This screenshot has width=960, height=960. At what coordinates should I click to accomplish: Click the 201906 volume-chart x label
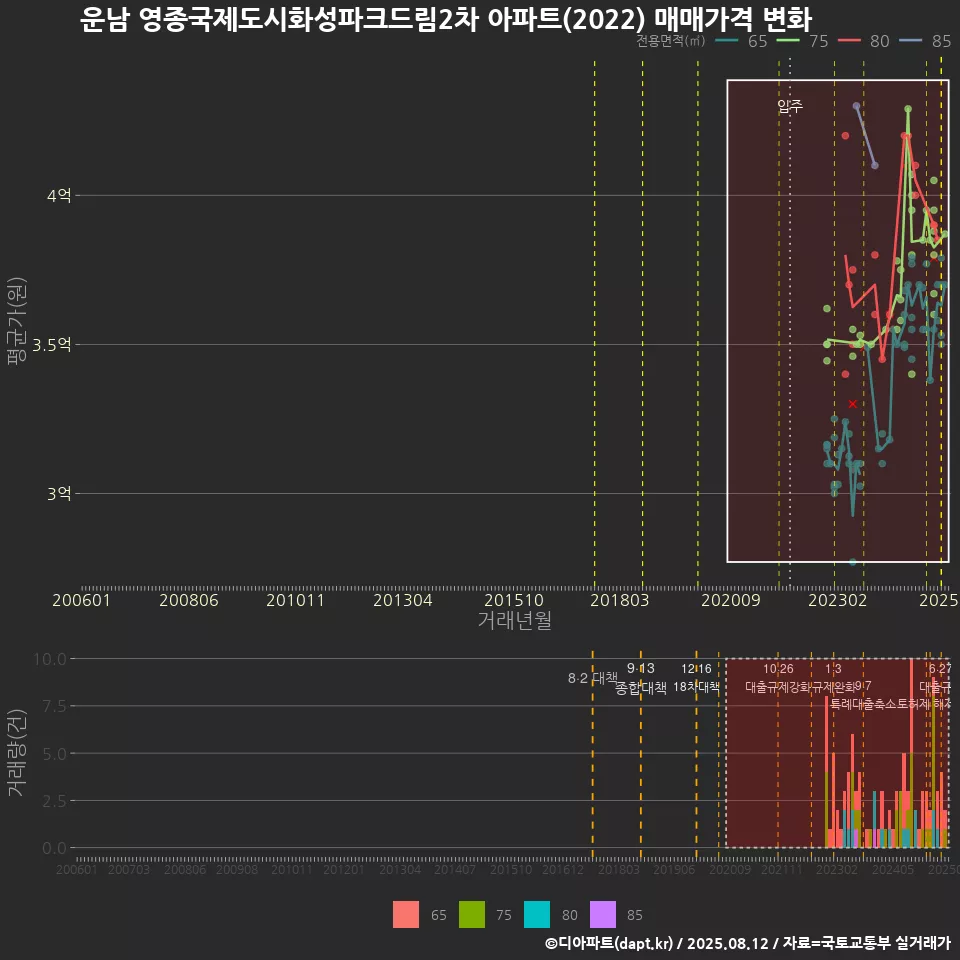674,869
